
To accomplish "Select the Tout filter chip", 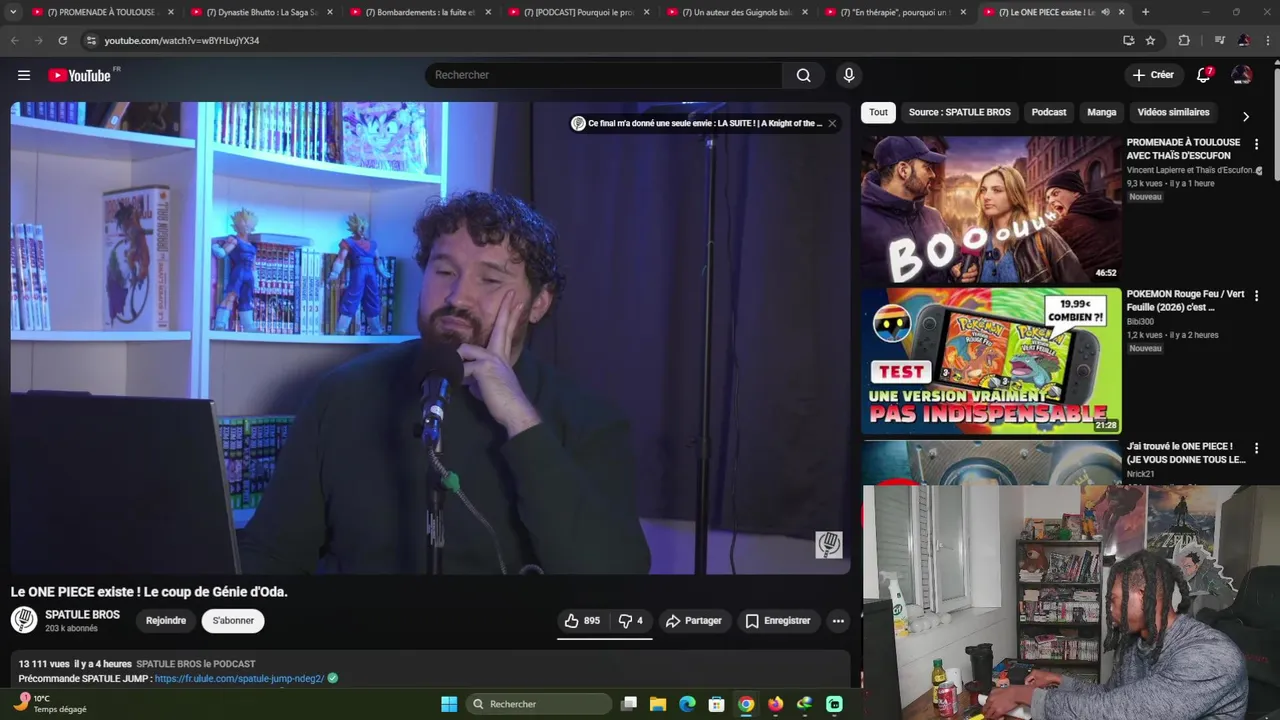I will 878,112.
